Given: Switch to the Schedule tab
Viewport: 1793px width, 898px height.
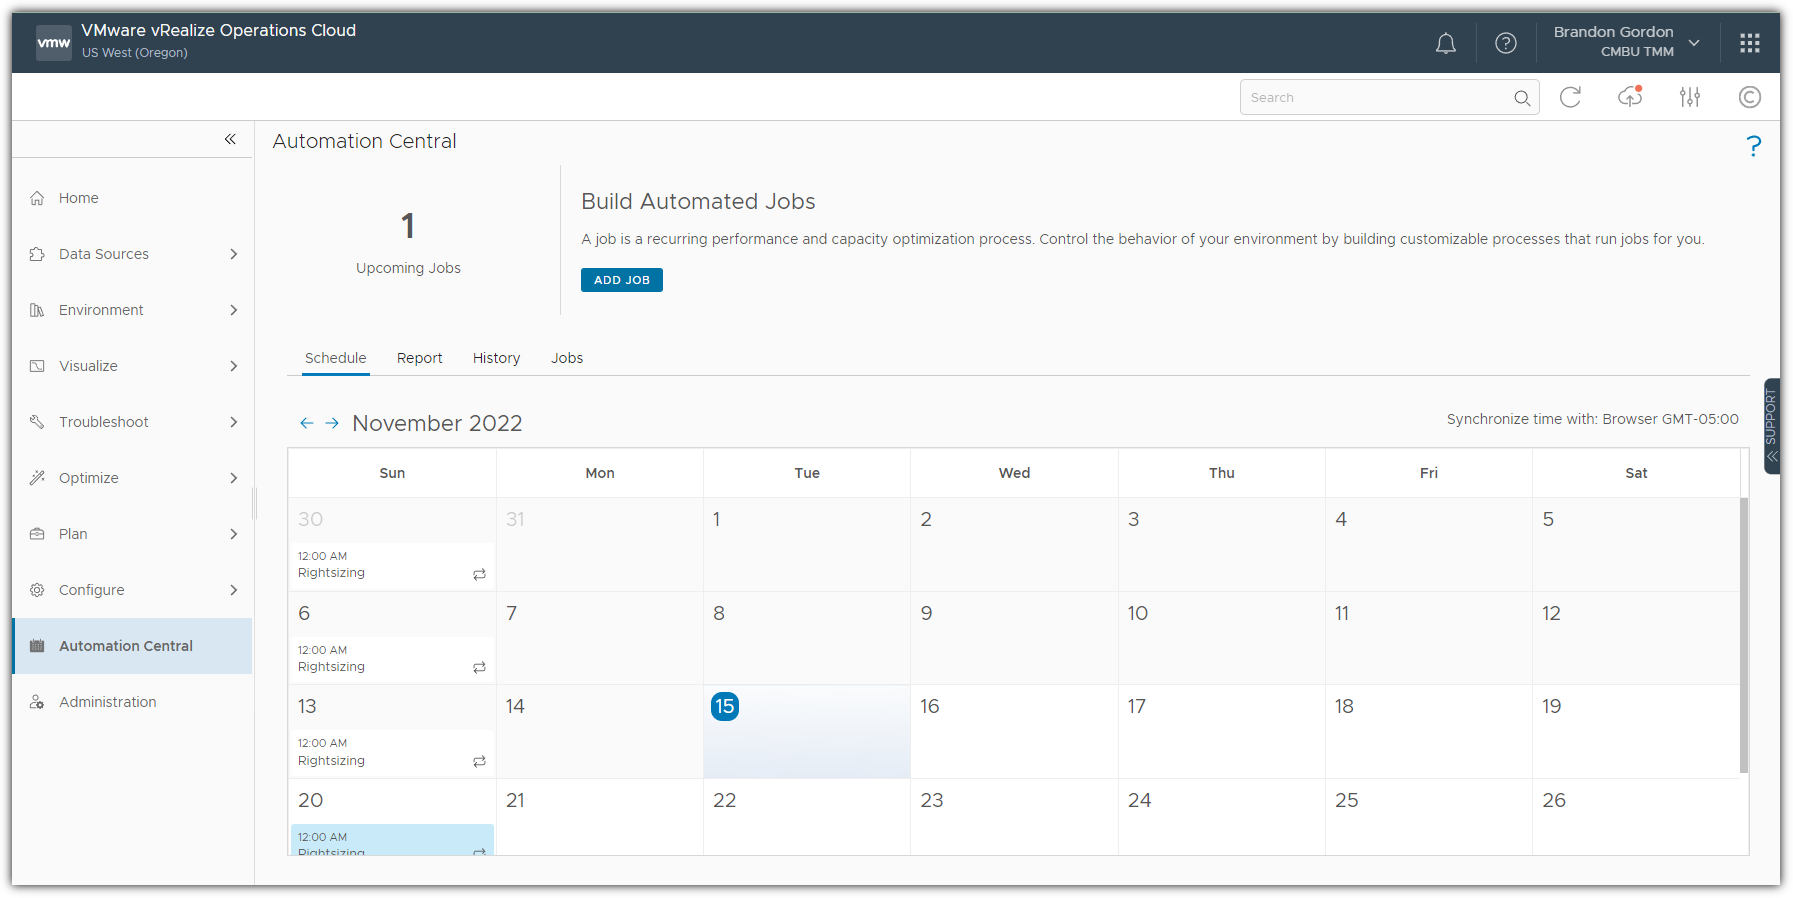Looking at the screenshot, I should [335, 358].
